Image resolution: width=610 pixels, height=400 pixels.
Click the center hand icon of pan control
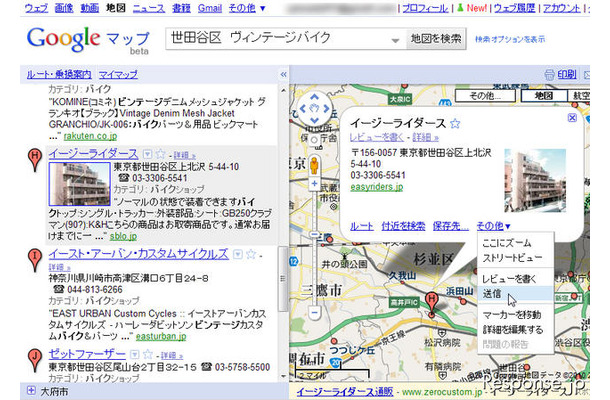click(314, 109)
